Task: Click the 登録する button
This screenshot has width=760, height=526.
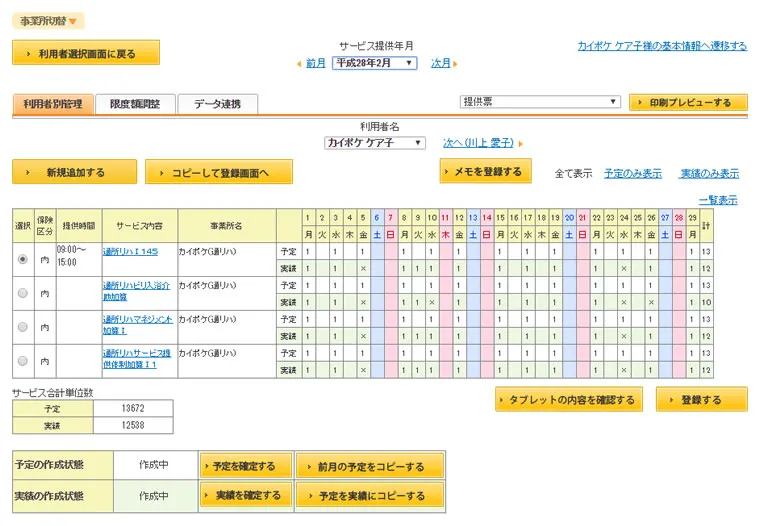Action: (701, 400)
